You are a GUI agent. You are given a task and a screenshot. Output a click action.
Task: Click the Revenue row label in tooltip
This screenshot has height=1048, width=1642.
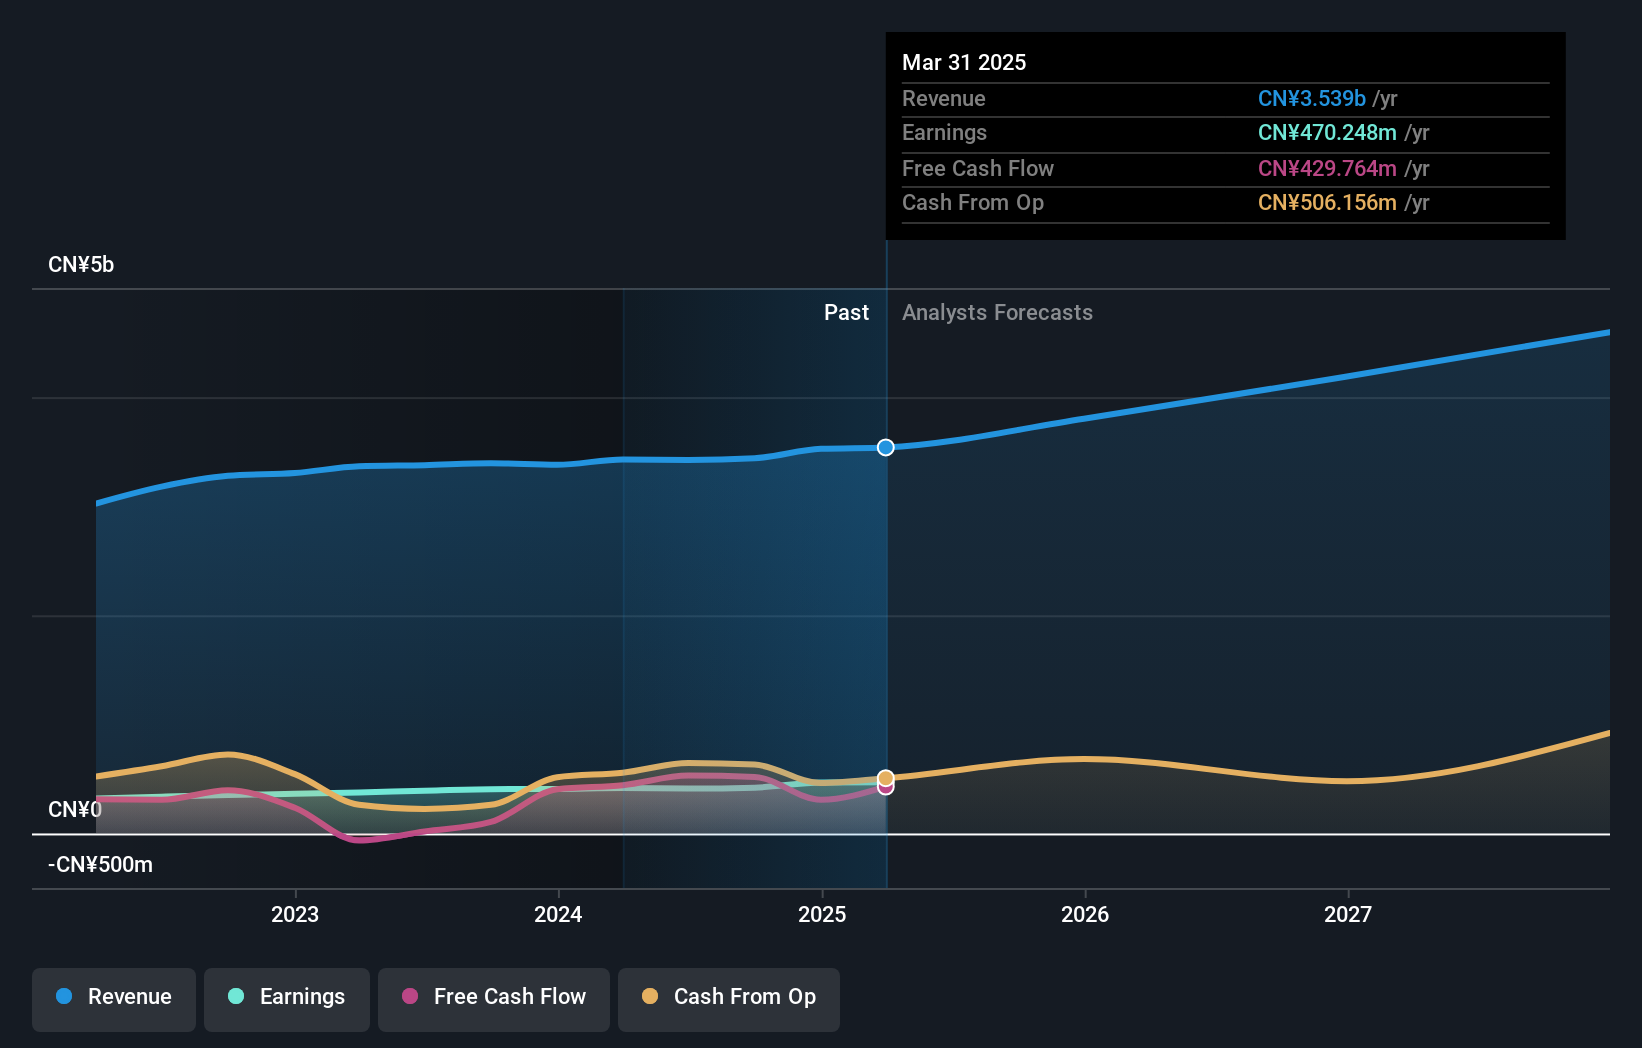tap(944, 99)
